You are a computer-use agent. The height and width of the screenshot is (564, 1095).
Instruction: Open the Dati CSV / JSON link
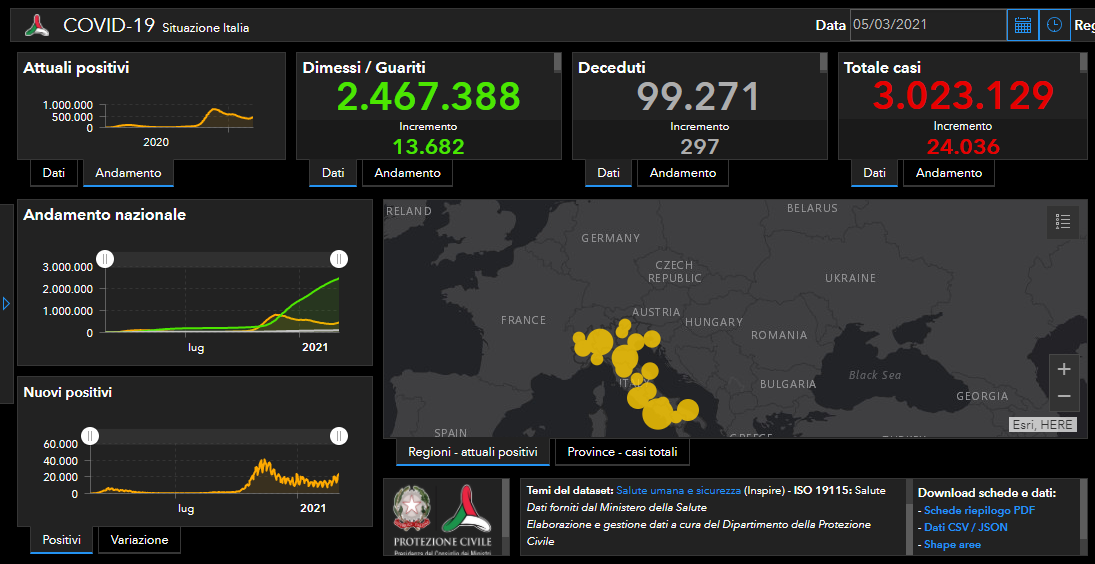(965, 527)
